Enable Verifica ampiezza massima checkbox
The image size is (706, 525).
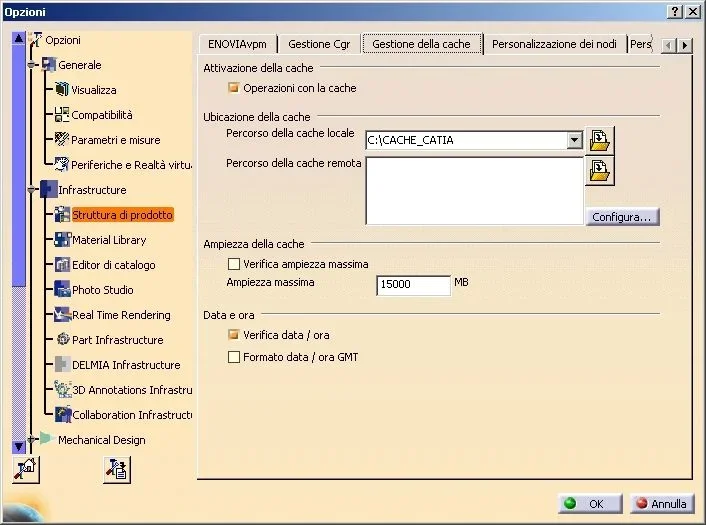(x=234, y=264)
